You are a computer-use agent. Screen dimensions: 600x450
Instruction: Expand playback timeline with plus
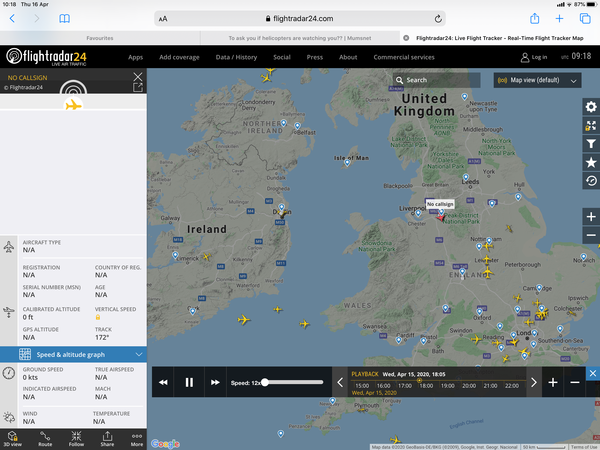pyautogui.click(x=553, y=382)
